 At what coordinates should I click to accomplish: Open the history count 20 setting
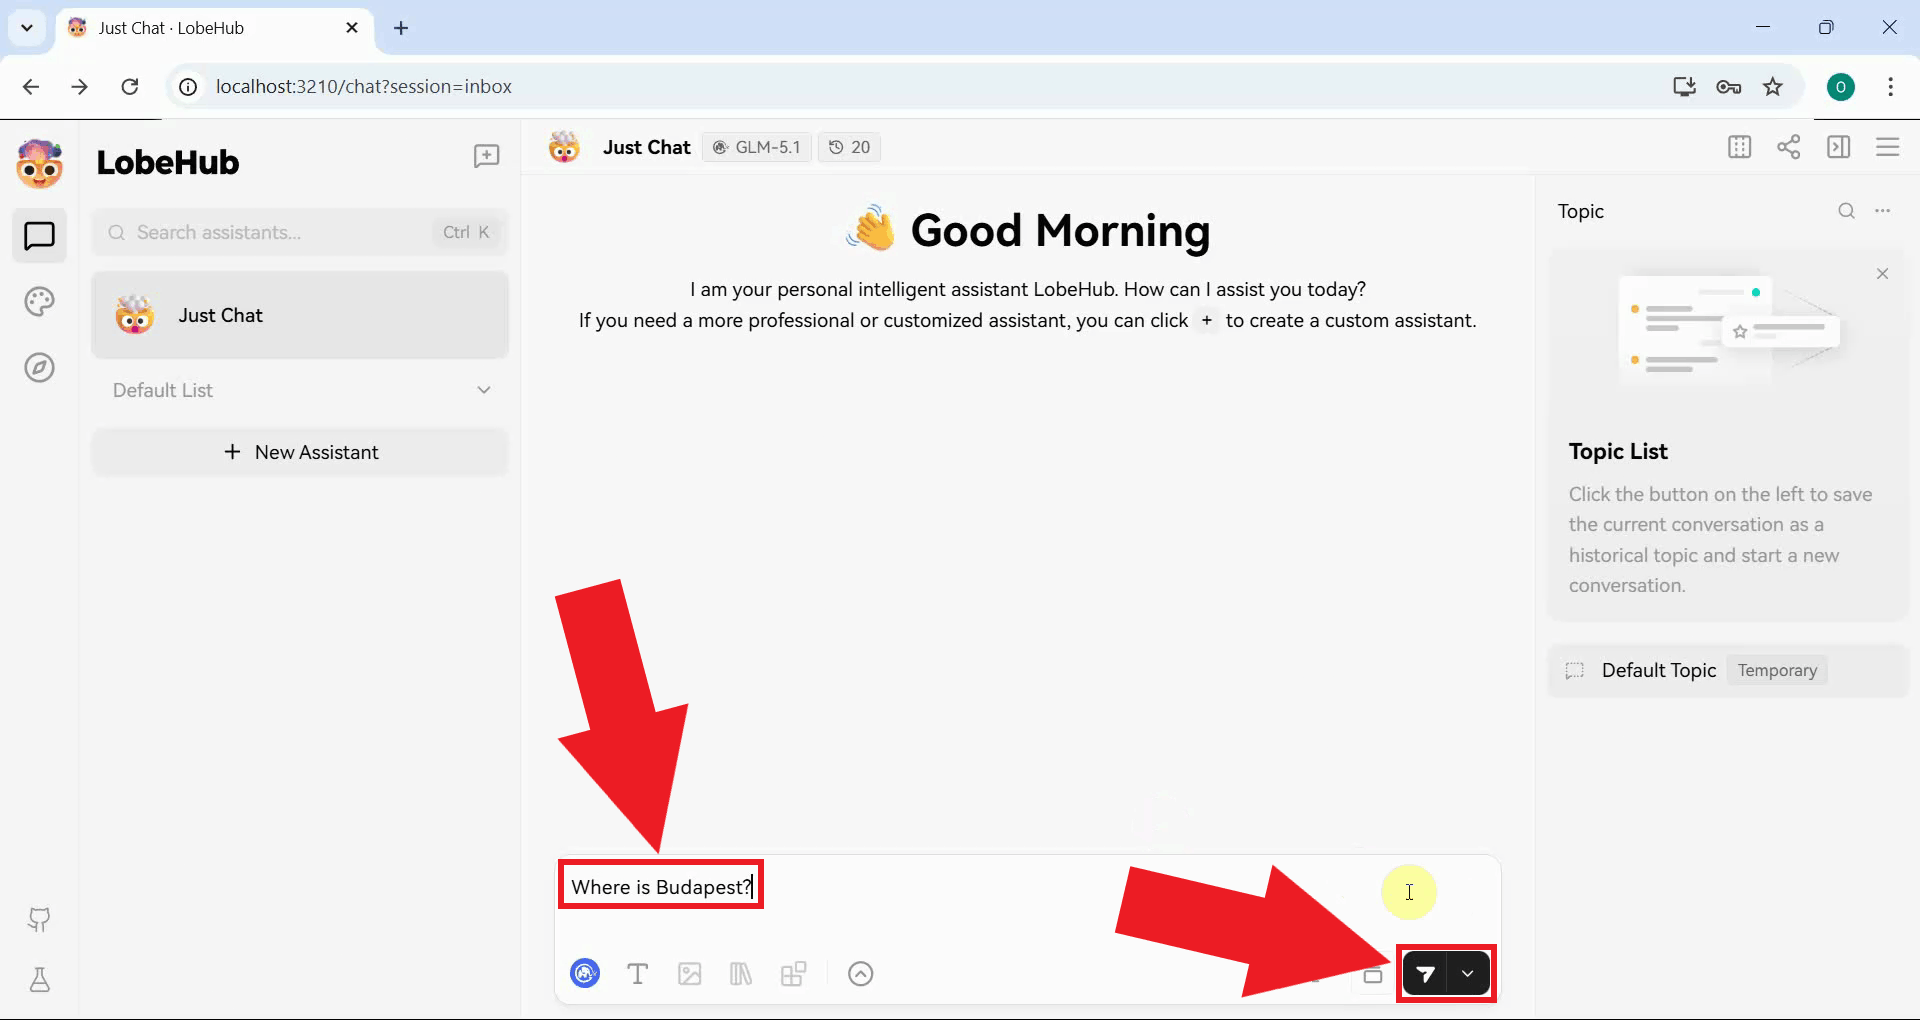[849, 147]
